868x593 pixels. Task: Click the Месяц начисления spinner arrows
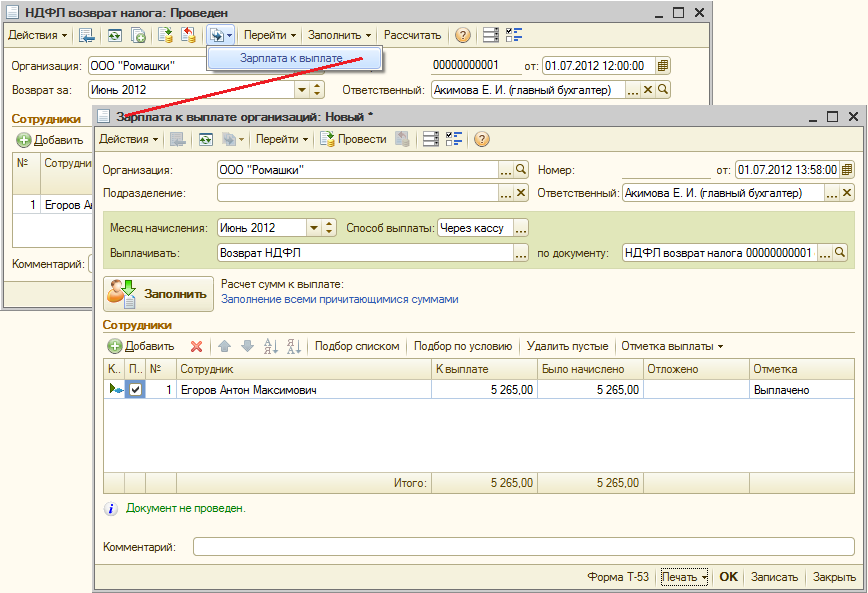tap(329, 228)
